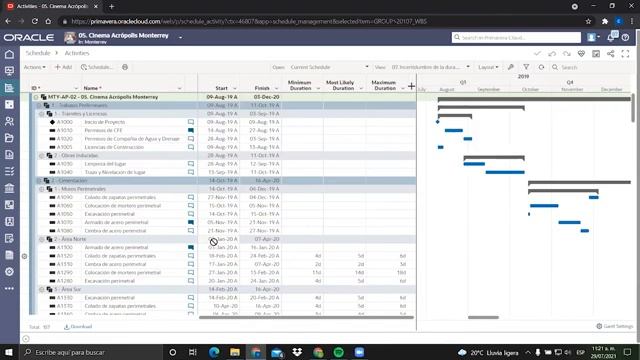The image size is (640, 360).
Task: Open the user profile menu icon
Action: tap(593, 37)
